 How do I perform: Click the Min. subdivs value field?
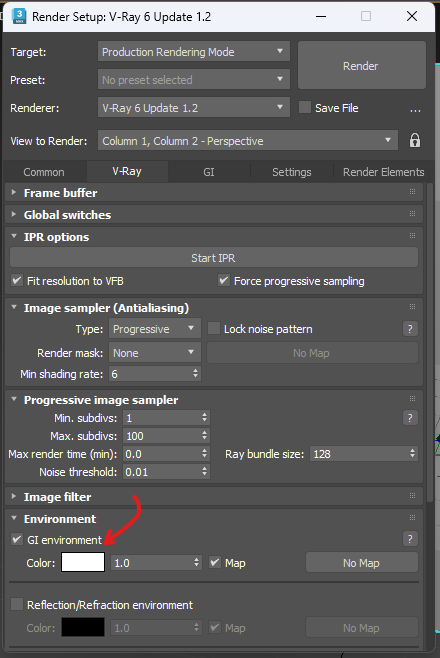click(x=166, y=418)
